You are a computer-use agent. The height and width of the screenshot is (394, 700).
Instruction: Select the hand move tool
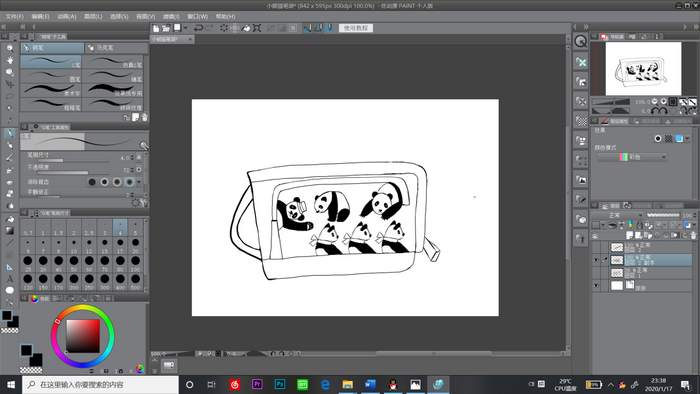pyautogui.click(x=9, y=60)
